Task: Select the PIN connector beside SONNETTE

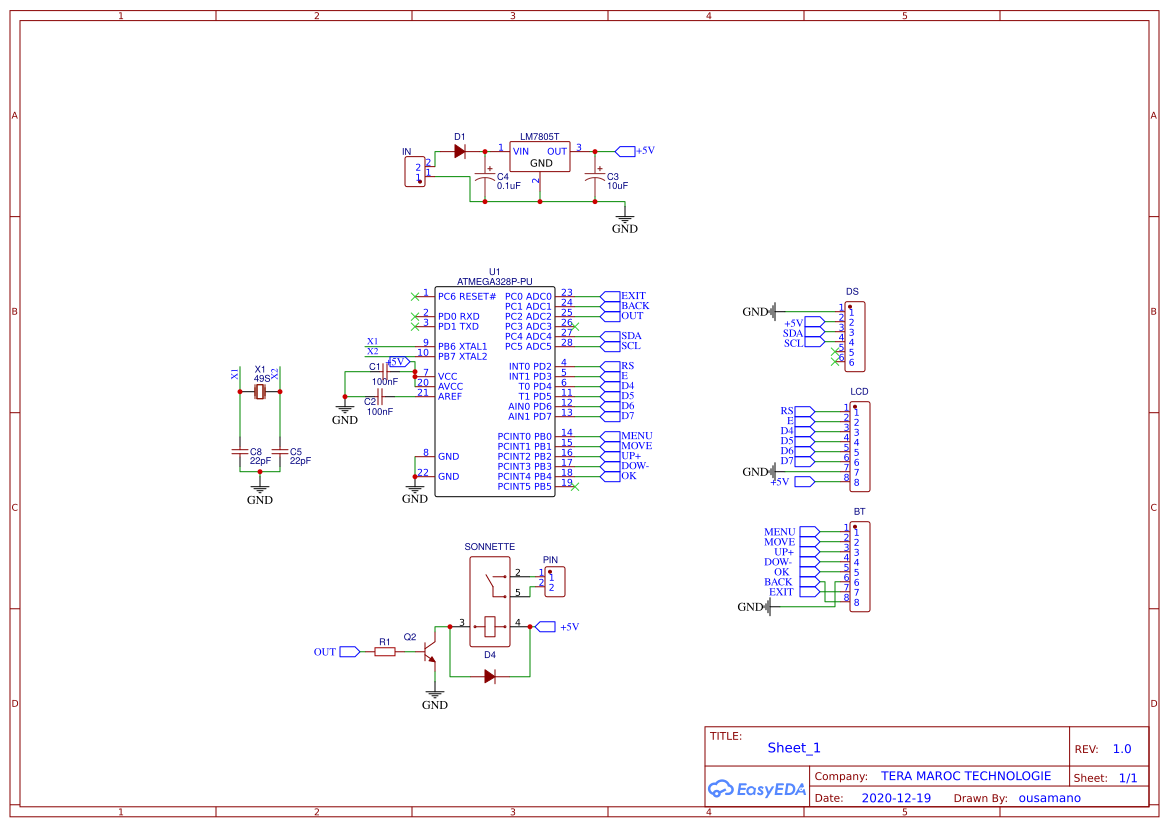Action: 553,581
